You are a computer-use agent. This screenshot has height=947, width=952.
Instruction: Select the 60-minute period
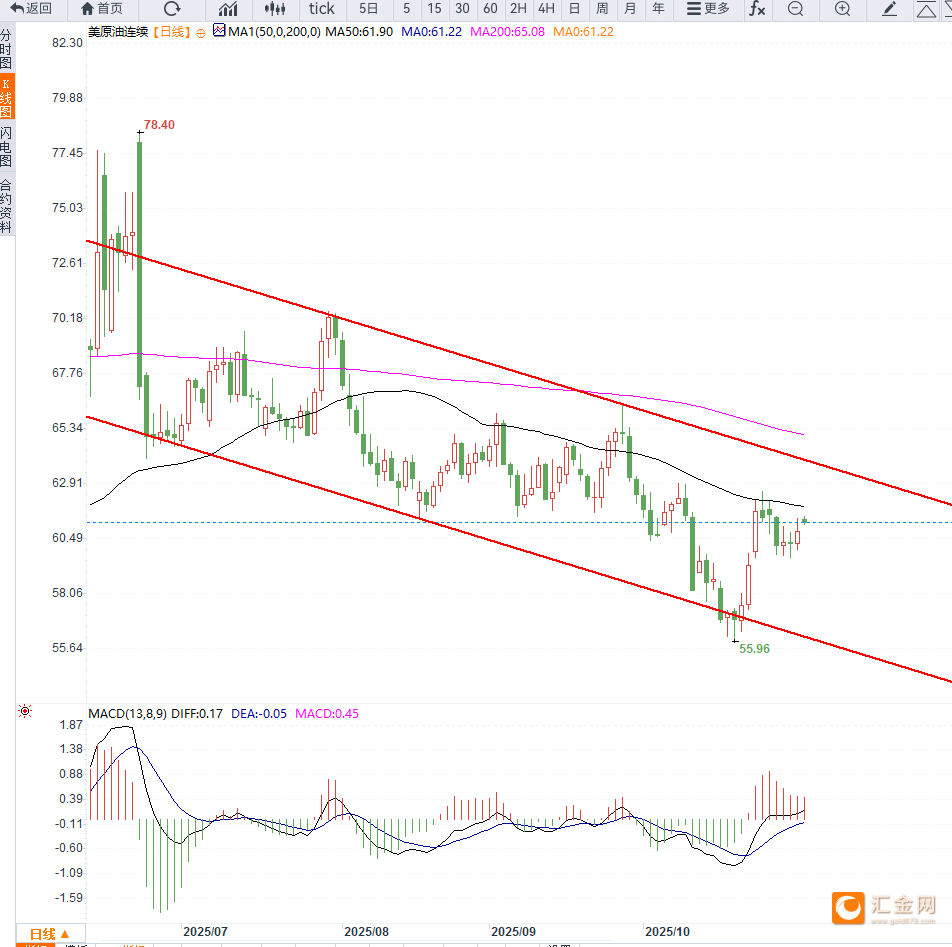(490, 8)
